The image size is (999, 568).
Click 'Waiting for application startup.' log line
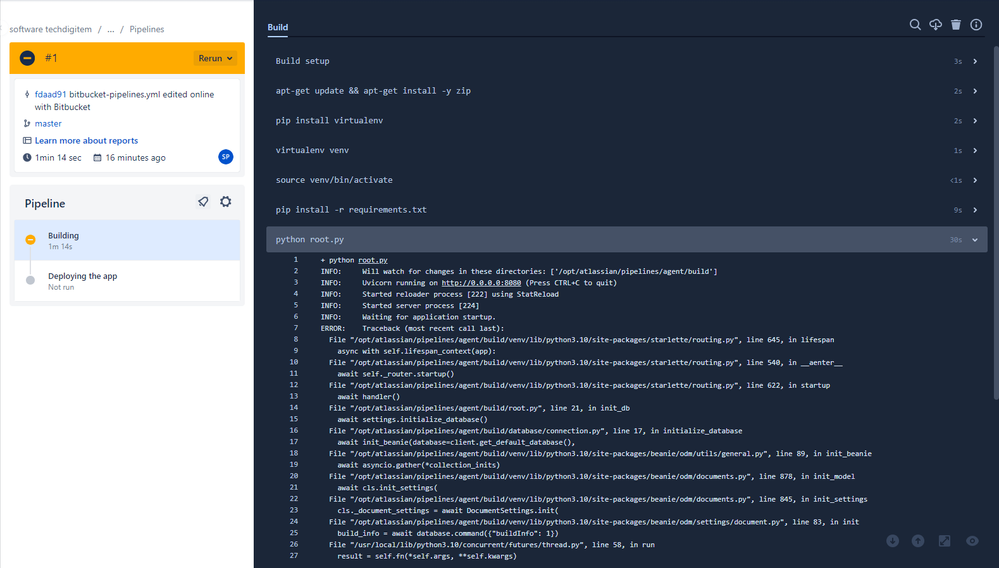[x=429, y=317]
